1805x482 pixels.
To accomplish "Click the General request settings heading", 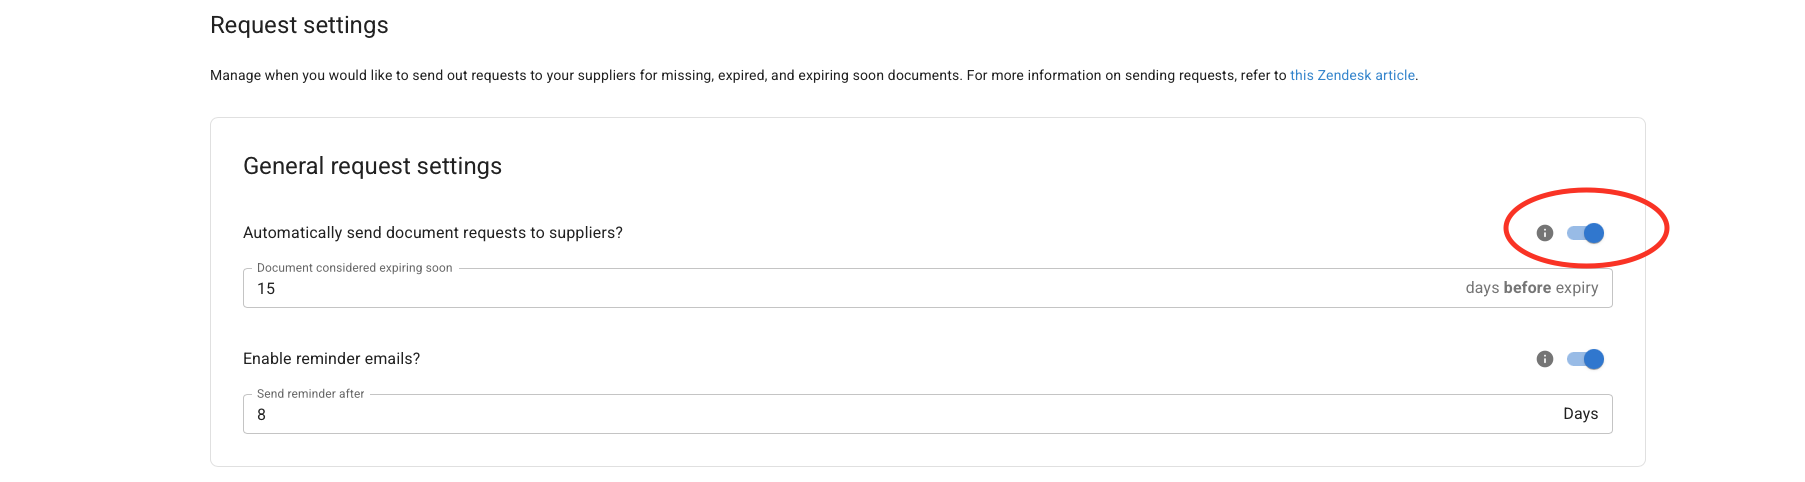I will click(372, 166).
